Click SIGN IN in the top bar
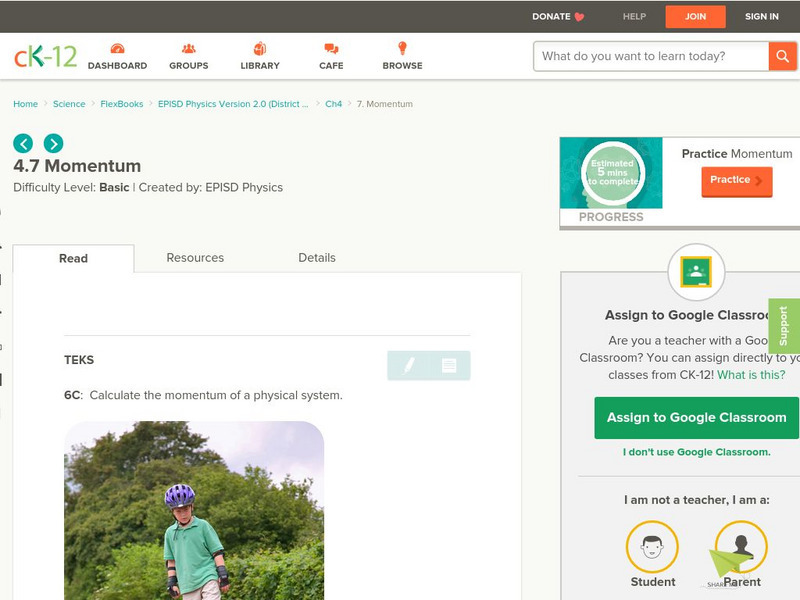 pos(762,16)
